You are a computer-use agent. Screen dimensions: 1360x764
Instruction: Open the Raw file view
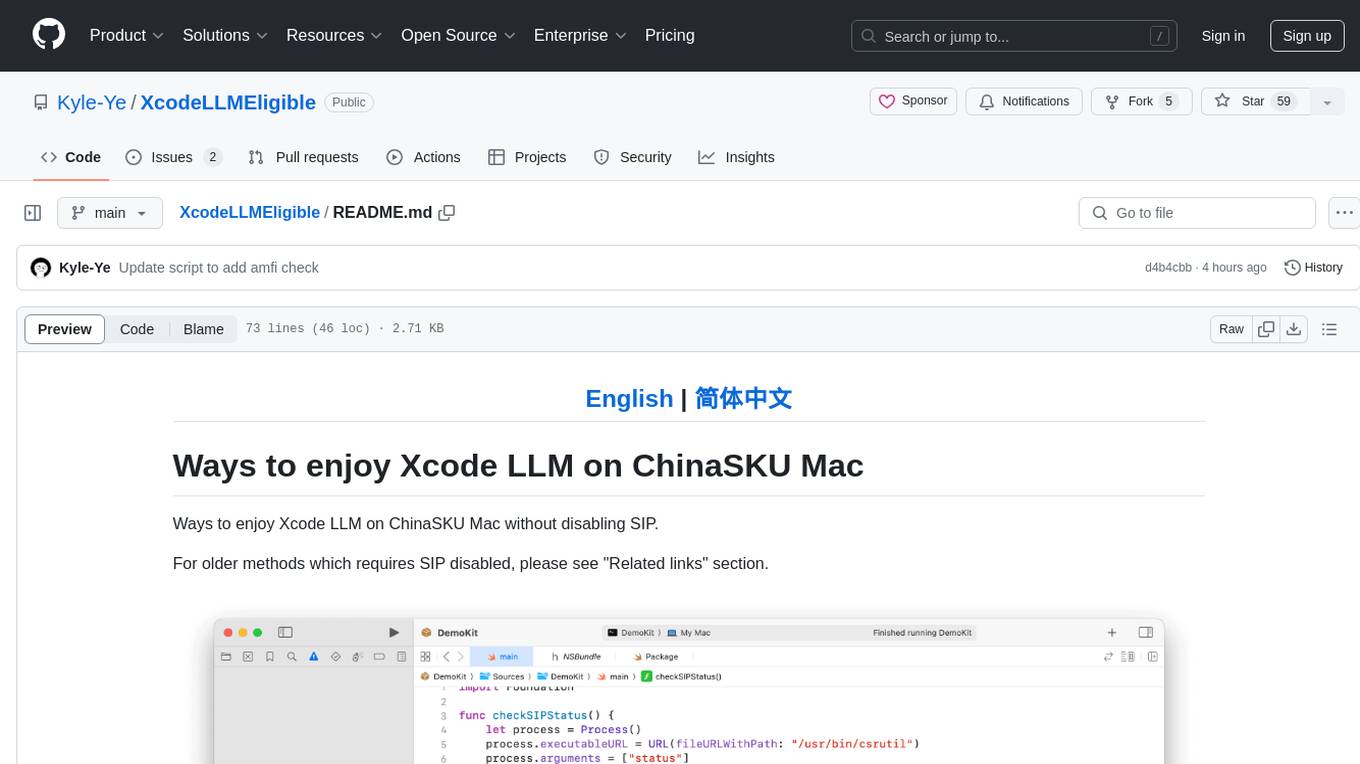(x=1231, y=329)
